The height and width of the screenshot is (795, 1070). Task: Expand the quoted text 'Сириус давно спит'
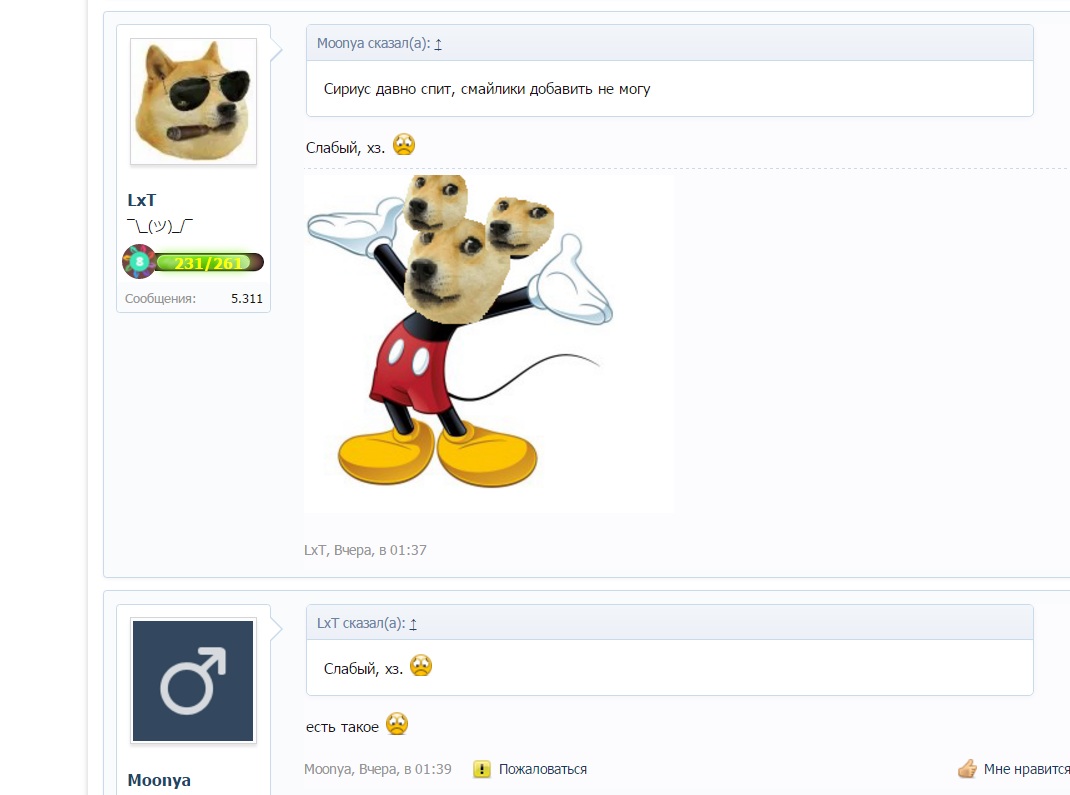click(487, 89)
